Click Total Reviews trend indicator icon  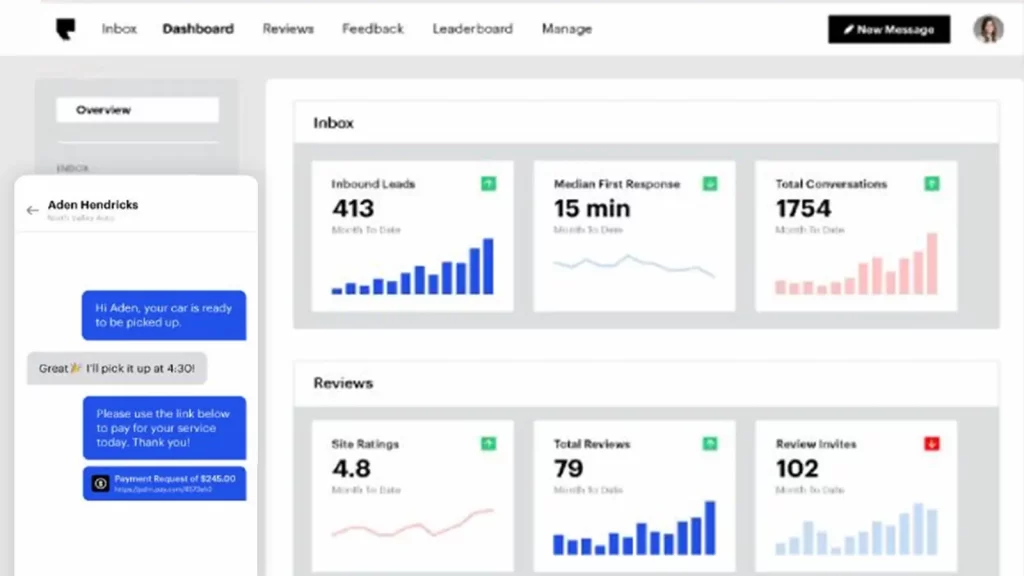pyautogui.click(x=710, y=443)
